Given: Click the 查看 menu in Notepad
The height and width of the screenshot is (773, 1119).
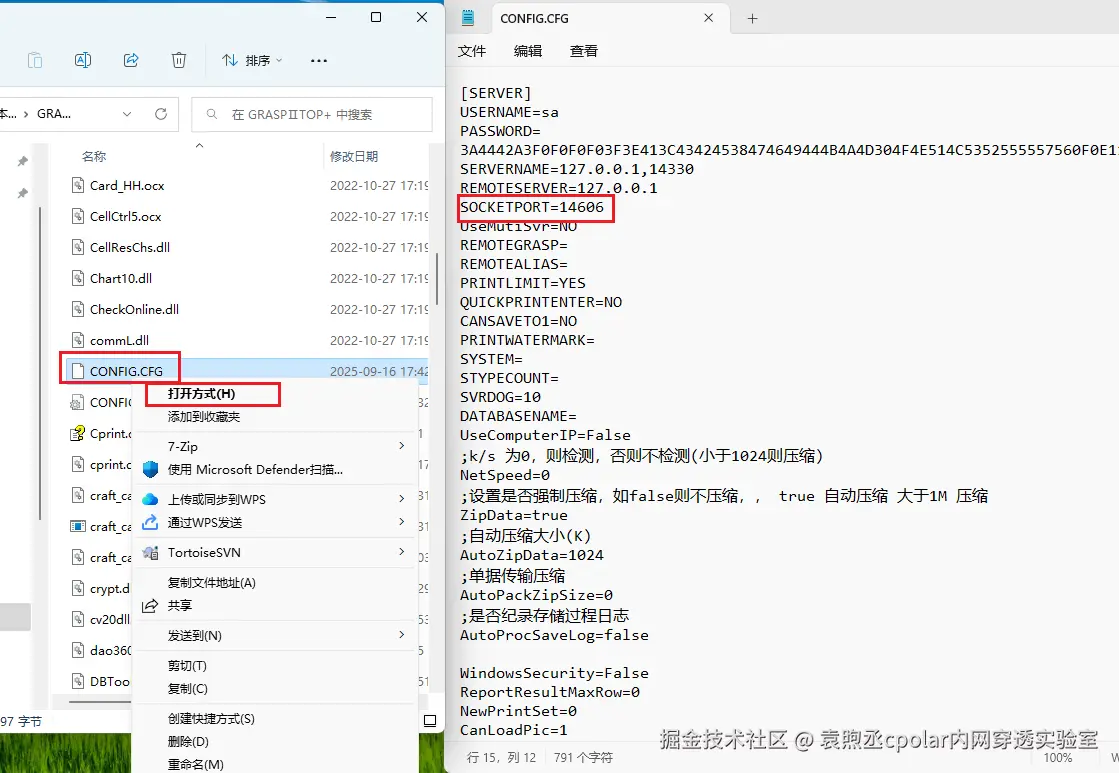Looking at the screenshot, I should (584, 51).
